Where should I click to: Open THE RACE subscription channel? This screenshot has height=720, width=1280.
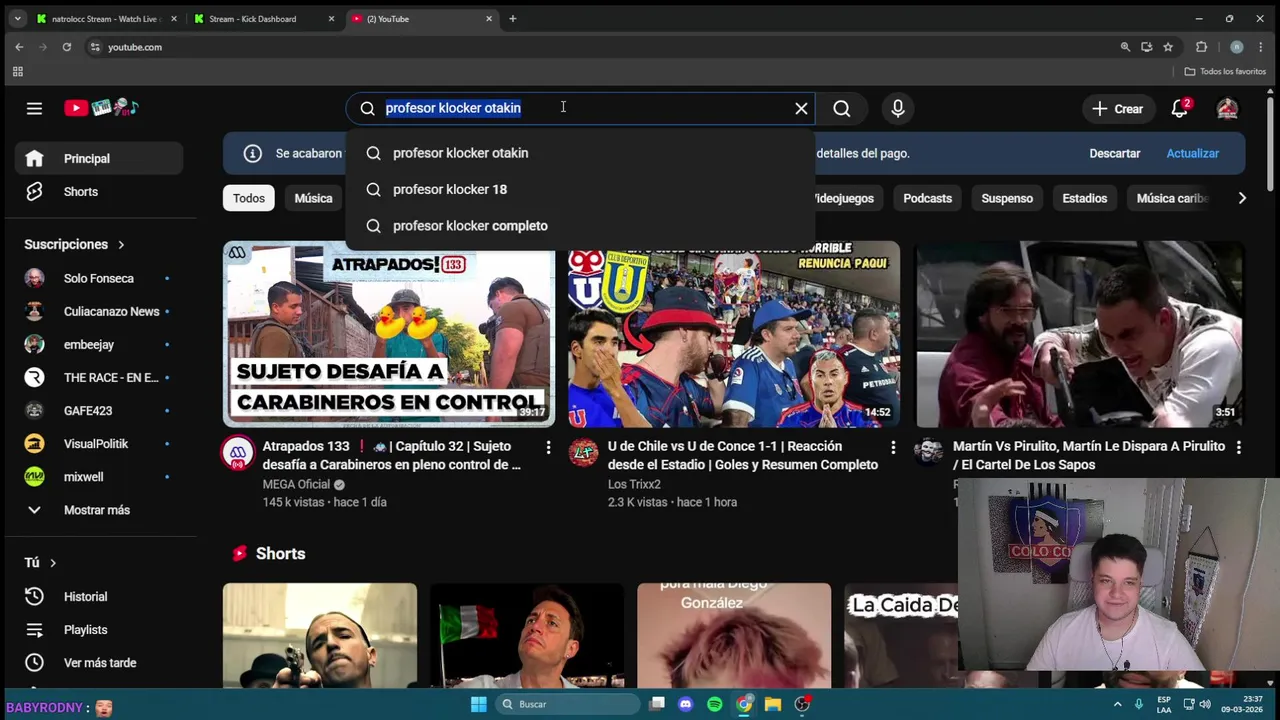99,377
